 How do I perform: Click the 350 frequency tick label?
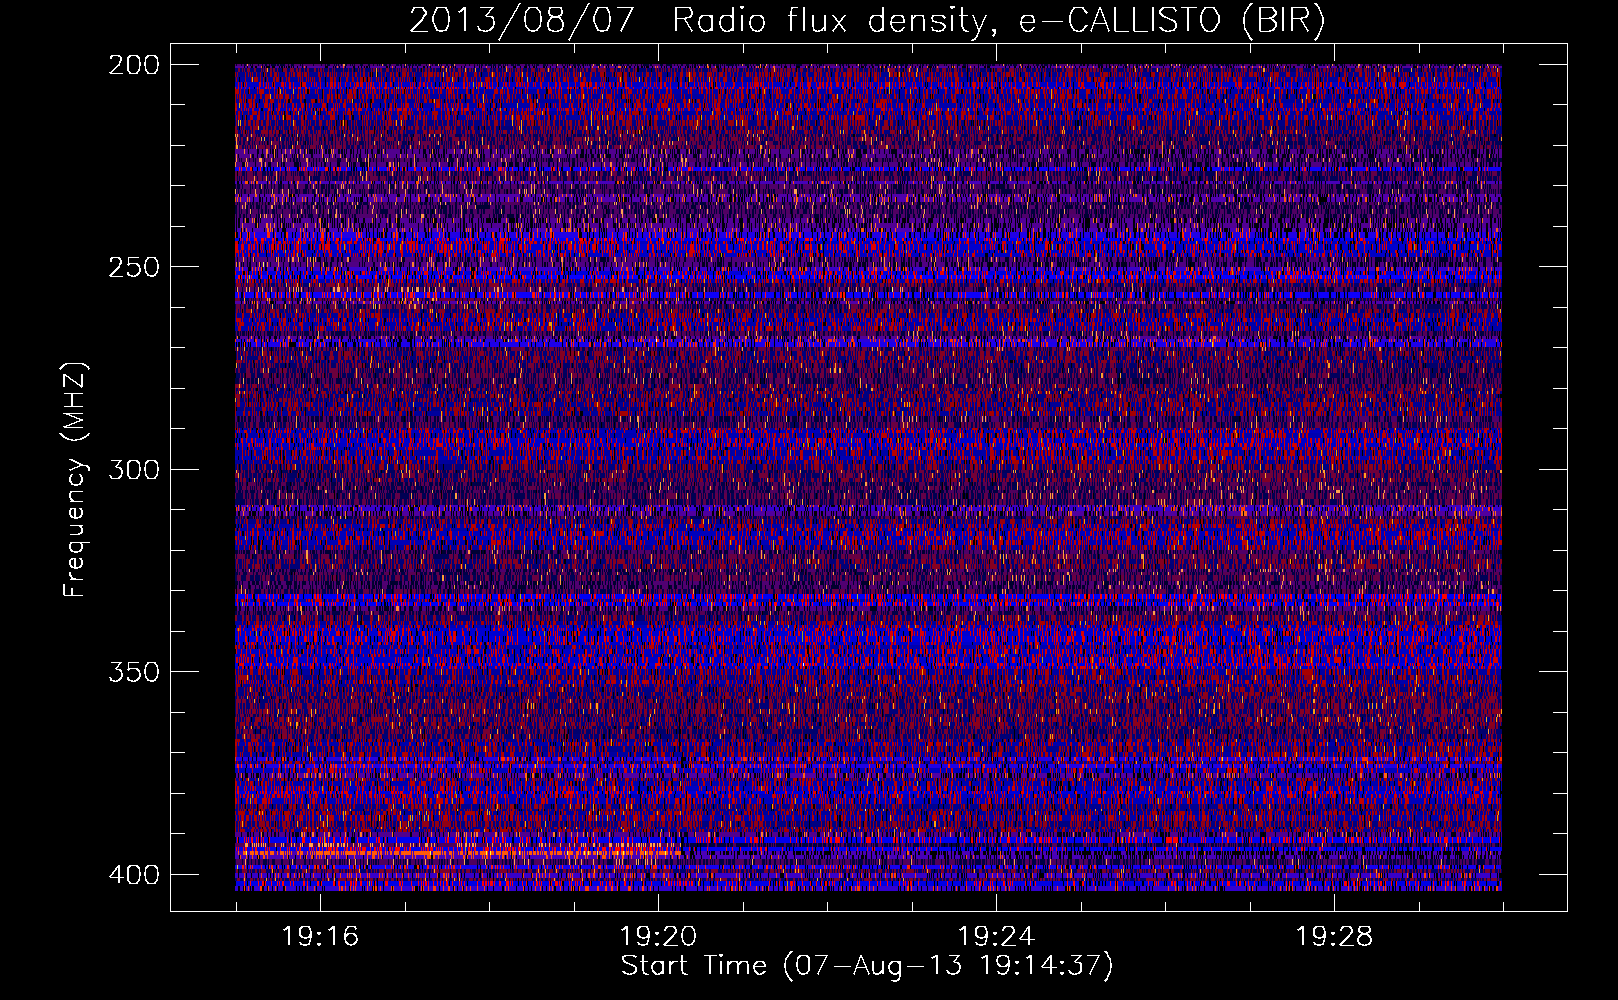point(133,672)
